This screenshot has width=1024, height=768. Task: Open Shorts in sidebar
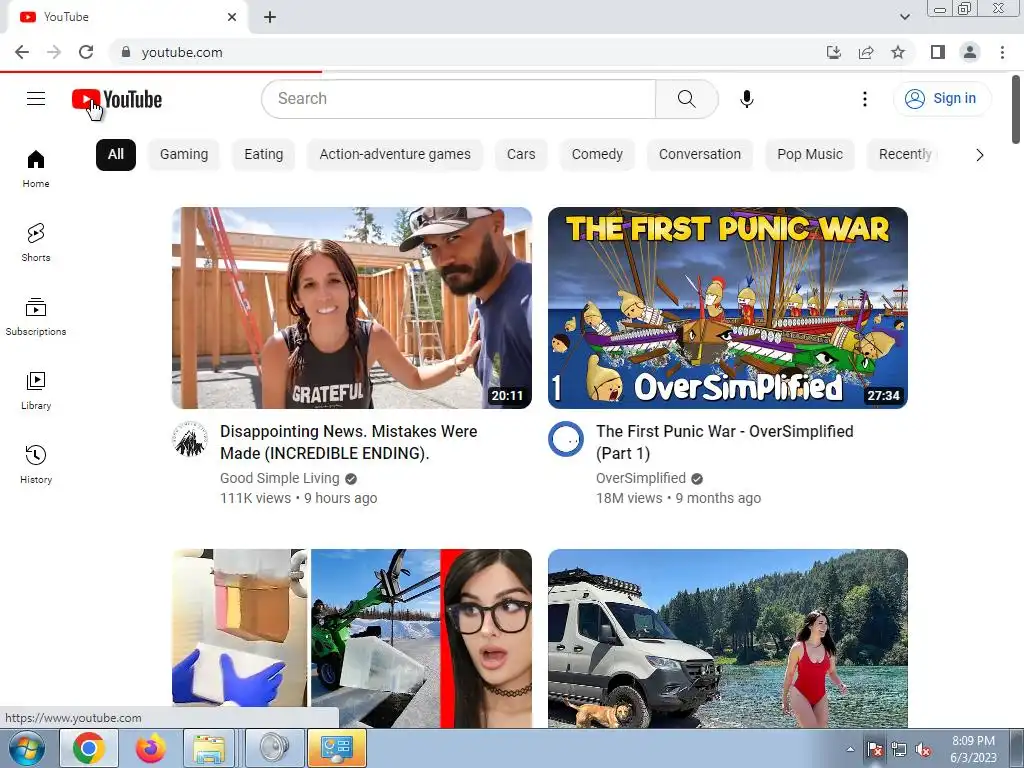tap(36, 242)
